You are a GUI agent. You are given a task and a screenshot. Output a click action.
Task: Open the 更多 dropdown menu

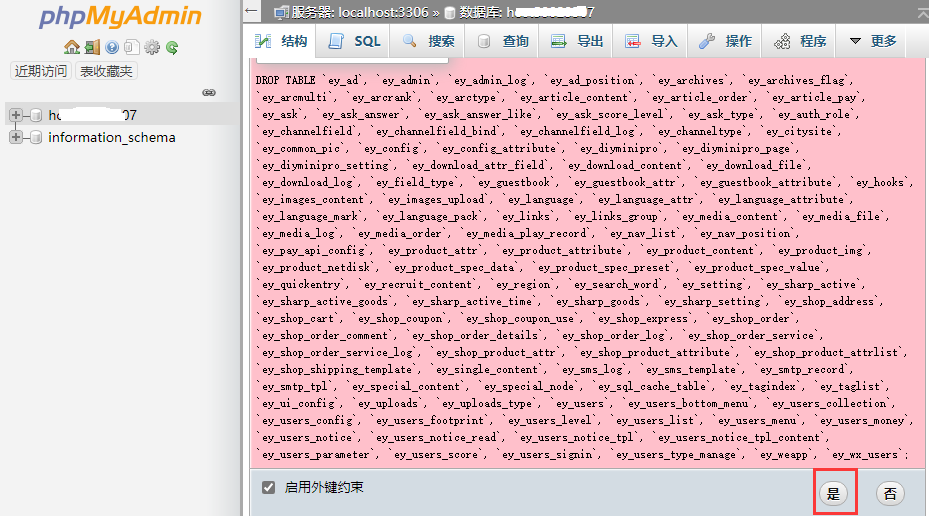pyautogui.click(x=873, y=41)
